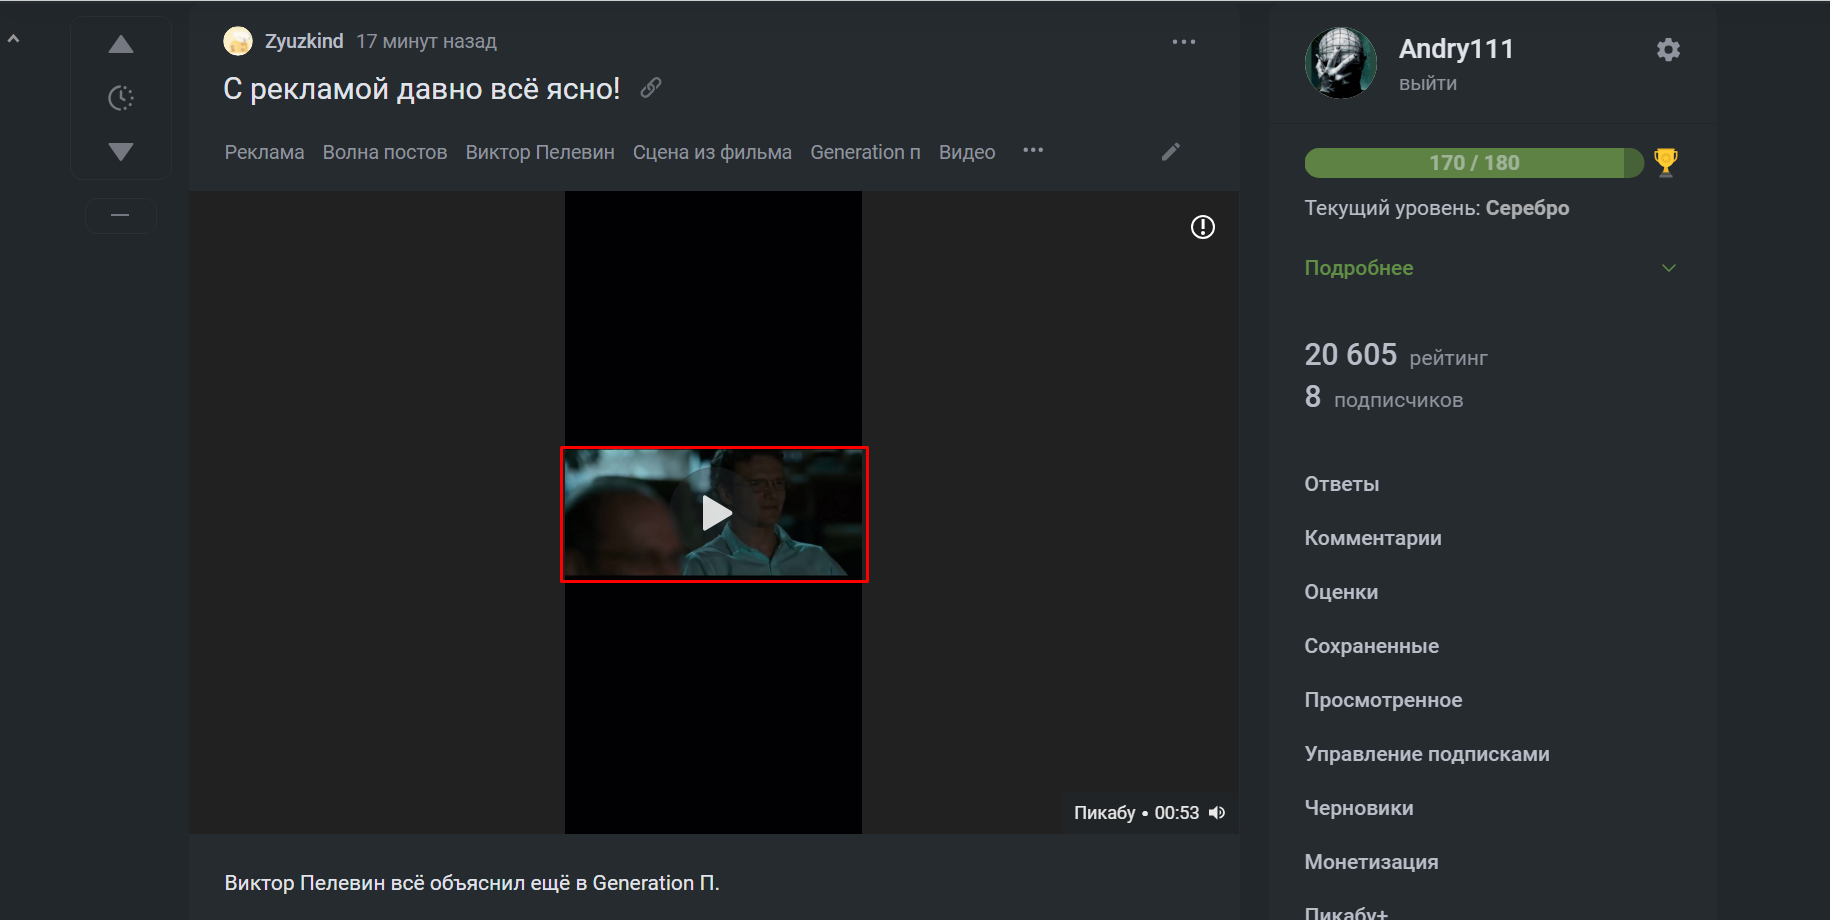Open 'Управление подписками' in the sidebar

[x=1427, y=754]
